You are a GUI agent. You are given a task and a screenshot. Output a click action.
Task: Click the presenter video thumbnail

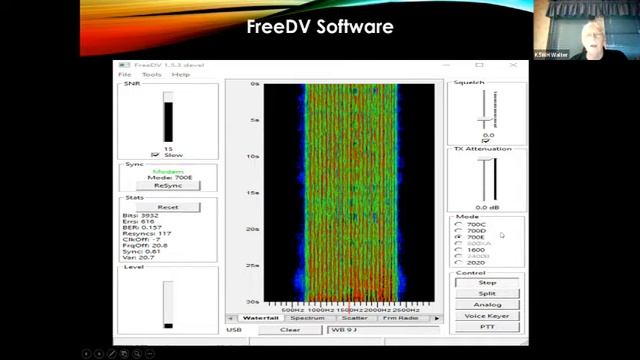coord(587,30)
